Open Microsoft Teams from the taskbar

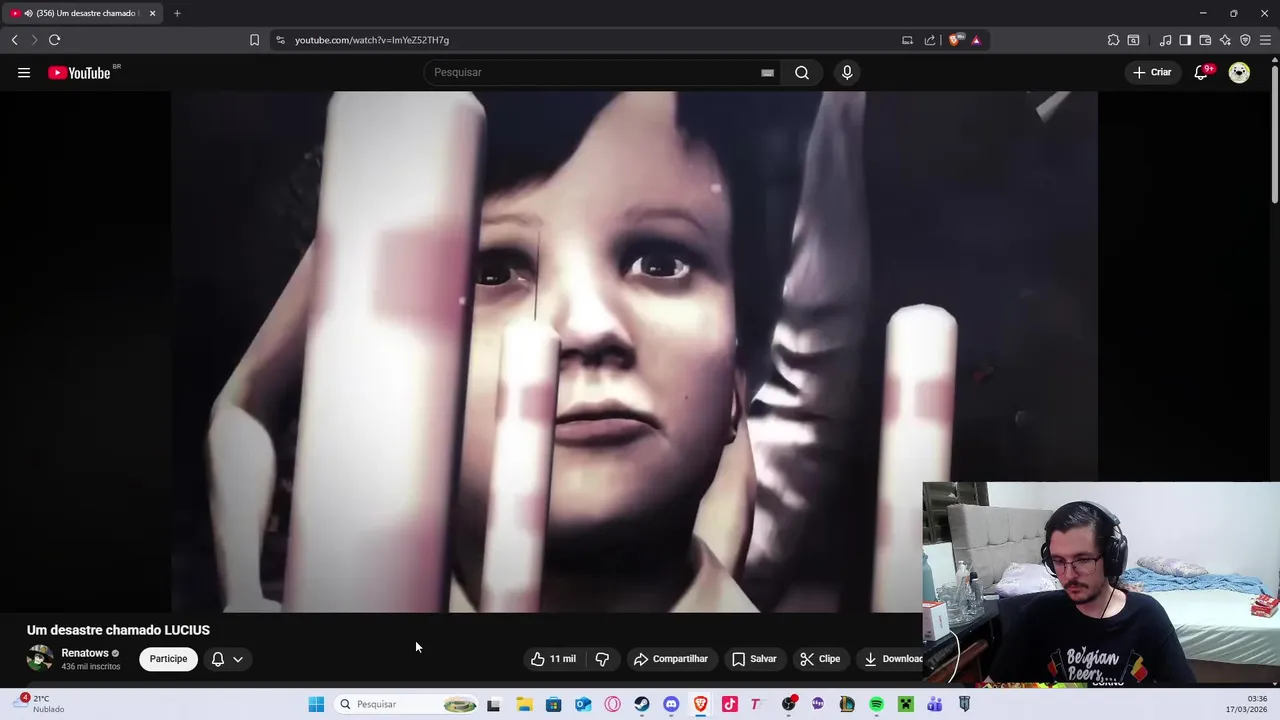(x=935, y=704)
